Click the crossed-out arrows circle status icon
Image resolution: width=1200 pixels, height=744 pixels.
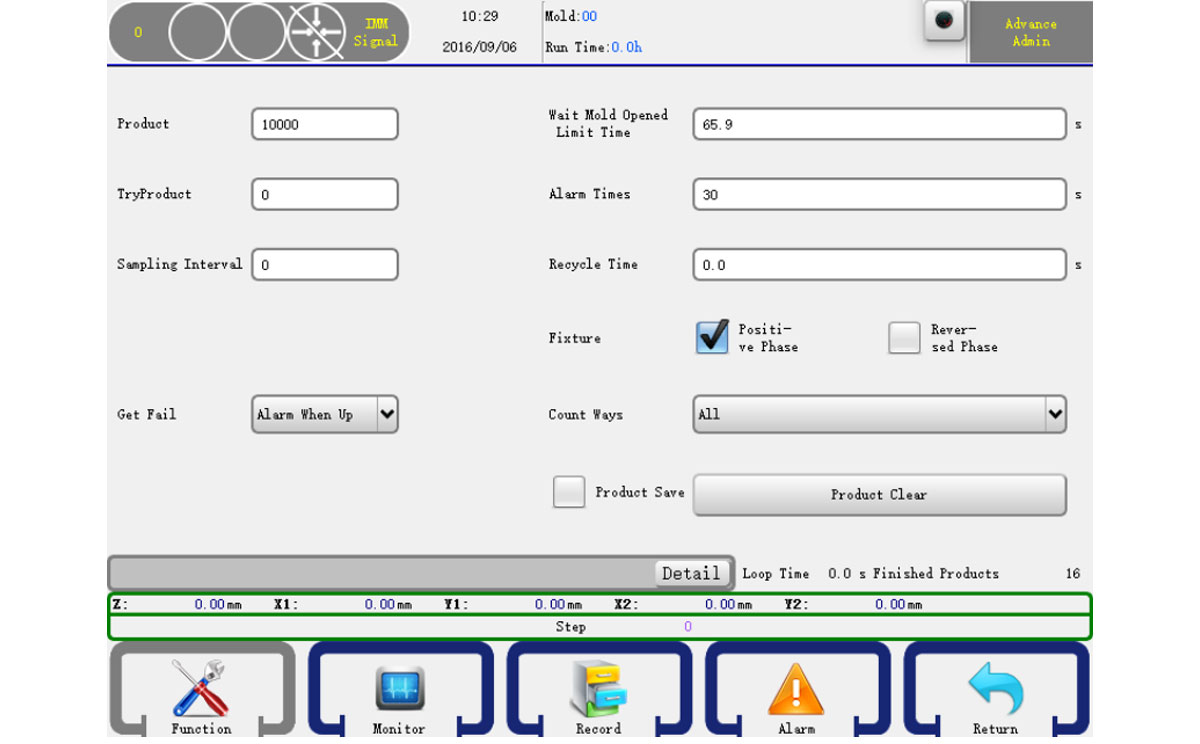[x=317, y=32]
